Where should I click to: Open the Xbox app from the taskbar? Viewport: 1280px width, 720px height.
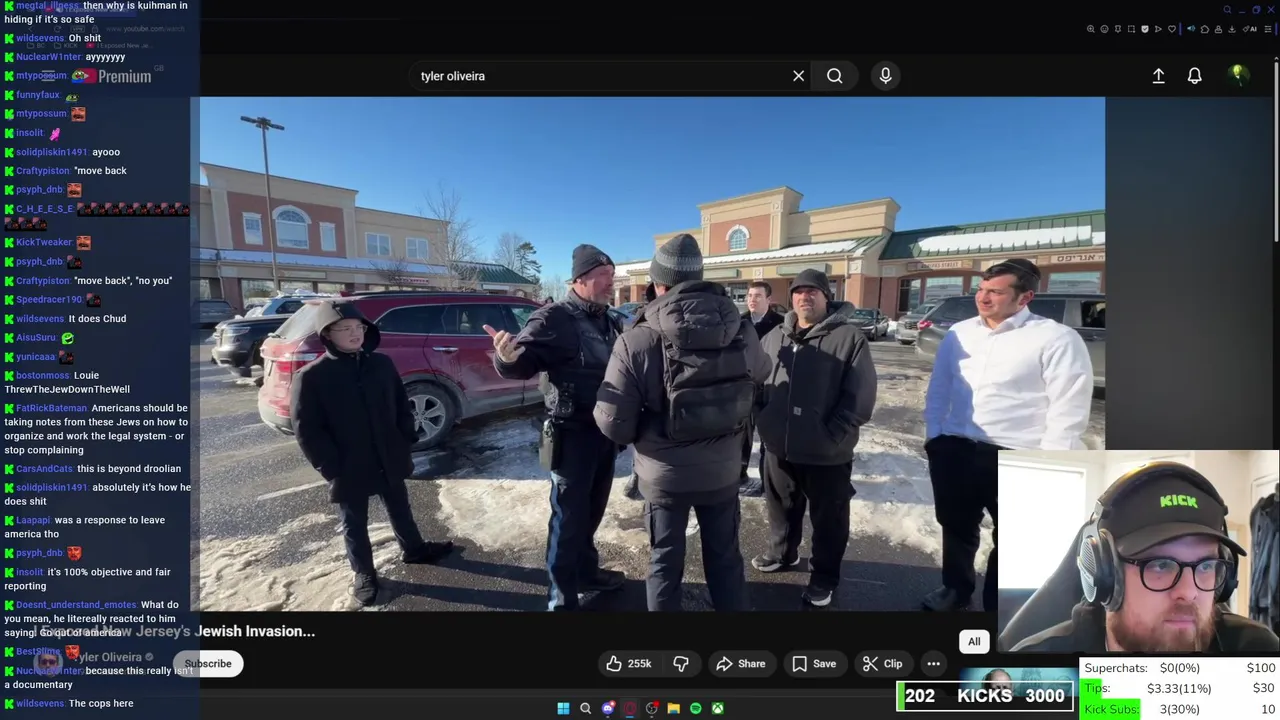tap(717, 708)
